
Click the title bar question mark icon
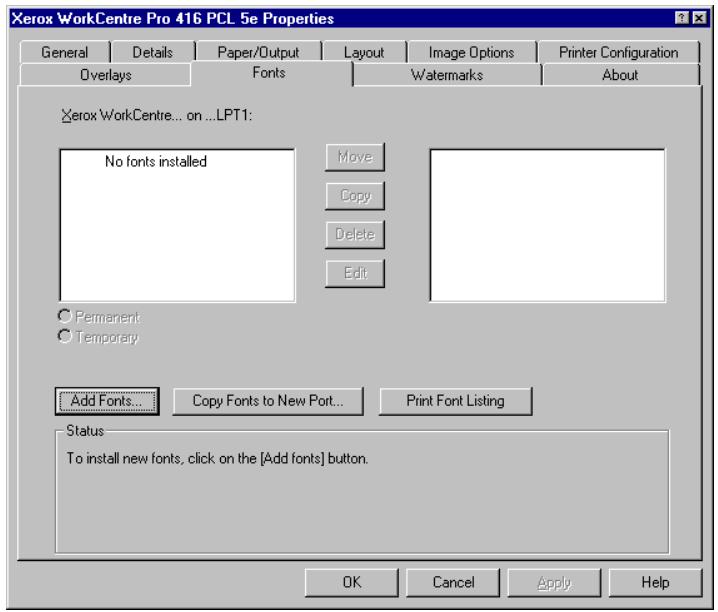pyautogui.click(x=682, y=18)
